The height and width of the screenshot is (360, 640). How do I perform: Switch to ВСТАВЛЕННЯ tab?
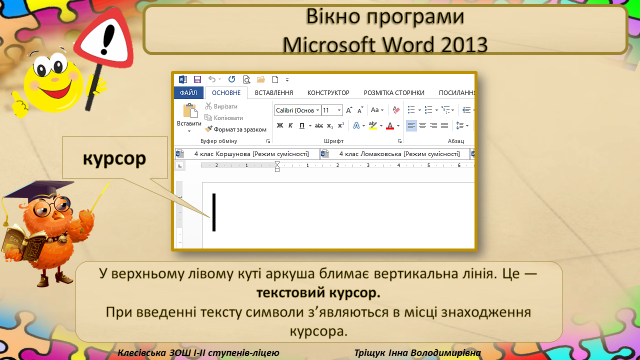[274, 93]
